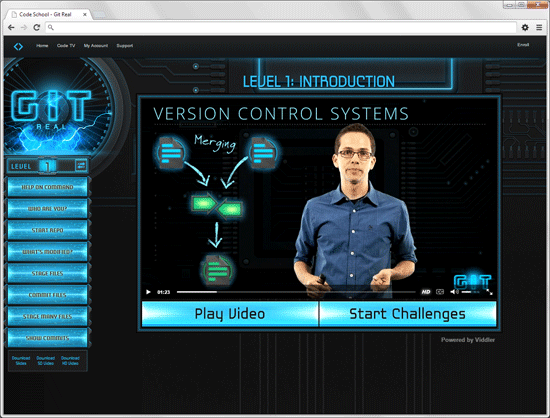550x418 pixels.
Task: Open the Code TV menu item
Action: coord(66,46)
